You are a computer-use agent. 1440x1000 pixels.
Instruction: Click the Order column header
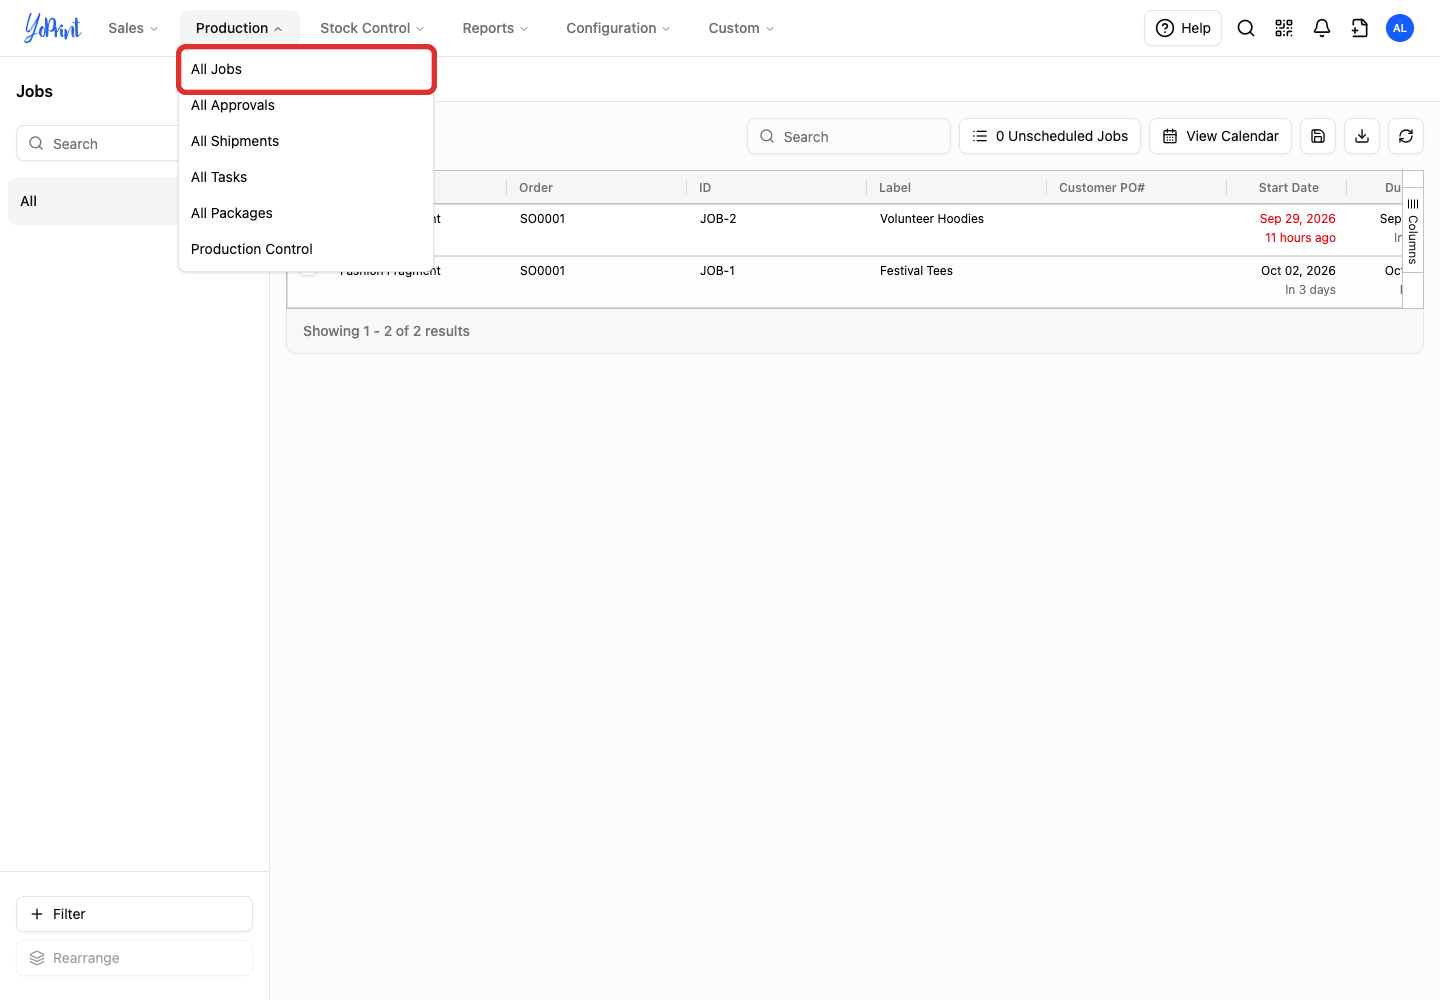(597, 187)
